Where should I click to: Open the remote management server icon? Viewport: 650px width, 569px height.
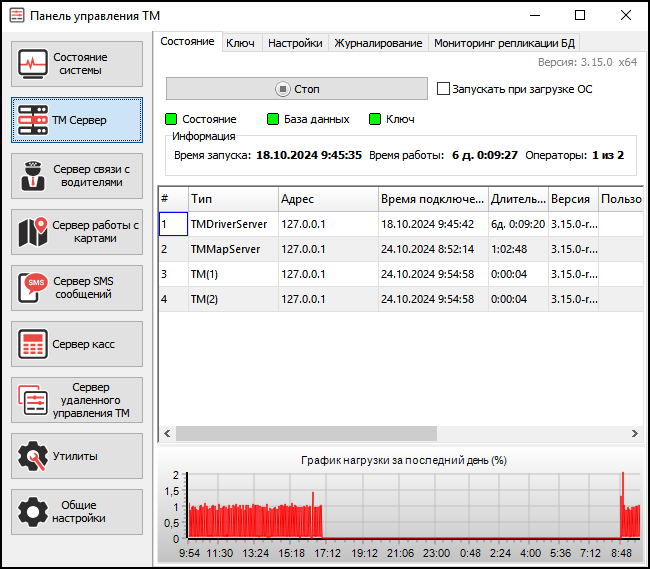(x=33, y=400)
